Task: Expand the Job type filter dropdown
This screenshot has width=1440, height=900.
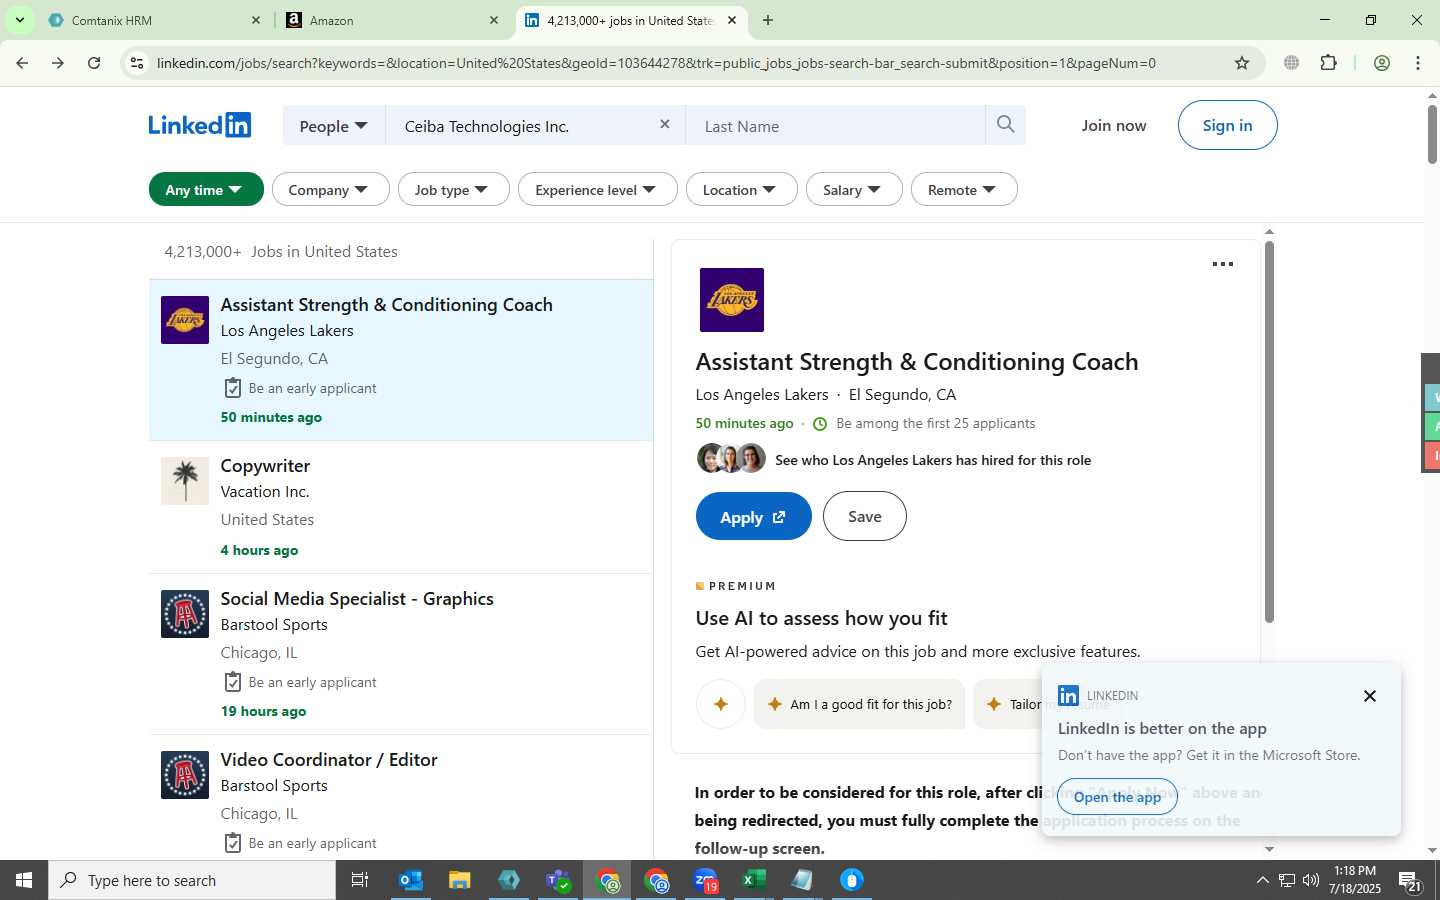Action: click(x=454, y=189)
